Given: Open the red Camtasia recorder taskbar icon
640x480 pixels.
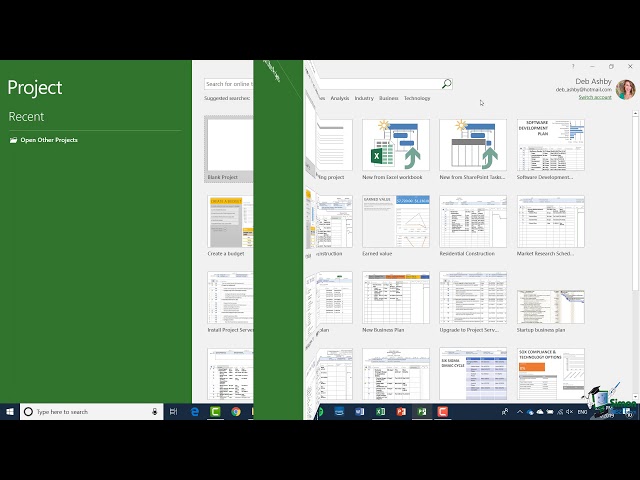Looking at the screenshot, I should (x=442, y=411).
